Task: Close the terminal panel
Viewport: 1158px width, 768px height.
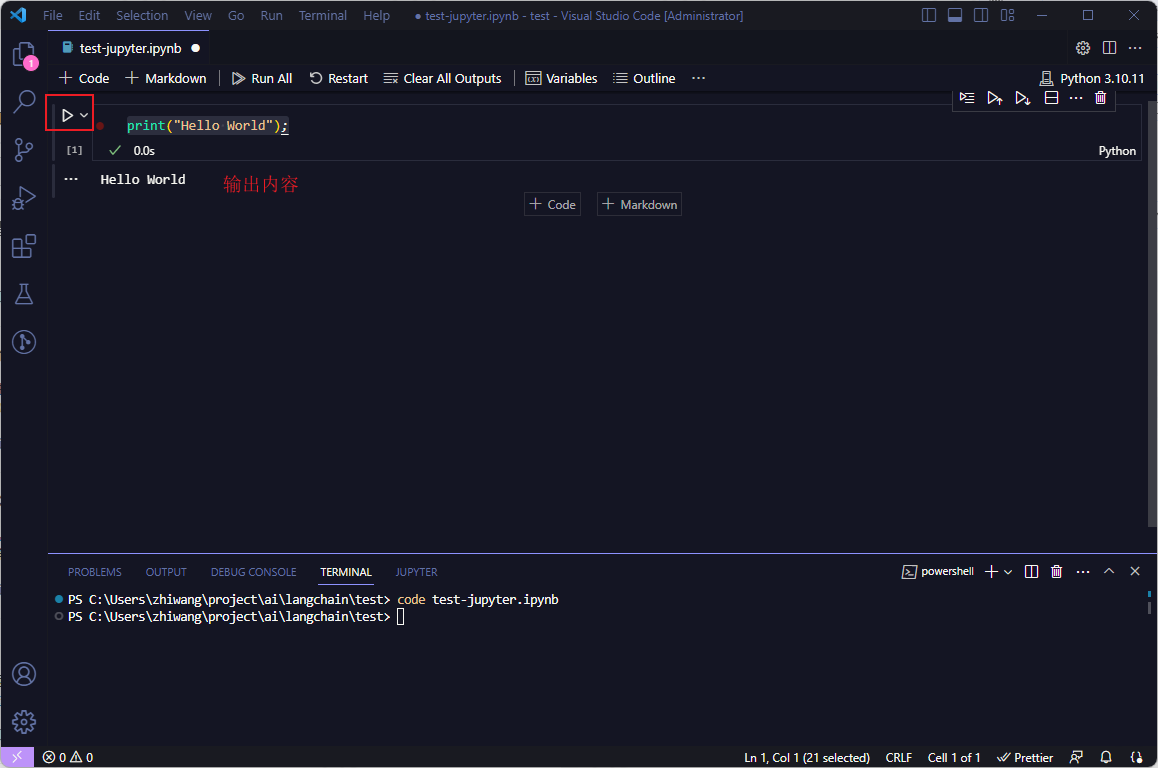Action: (x=1135, y=572)
